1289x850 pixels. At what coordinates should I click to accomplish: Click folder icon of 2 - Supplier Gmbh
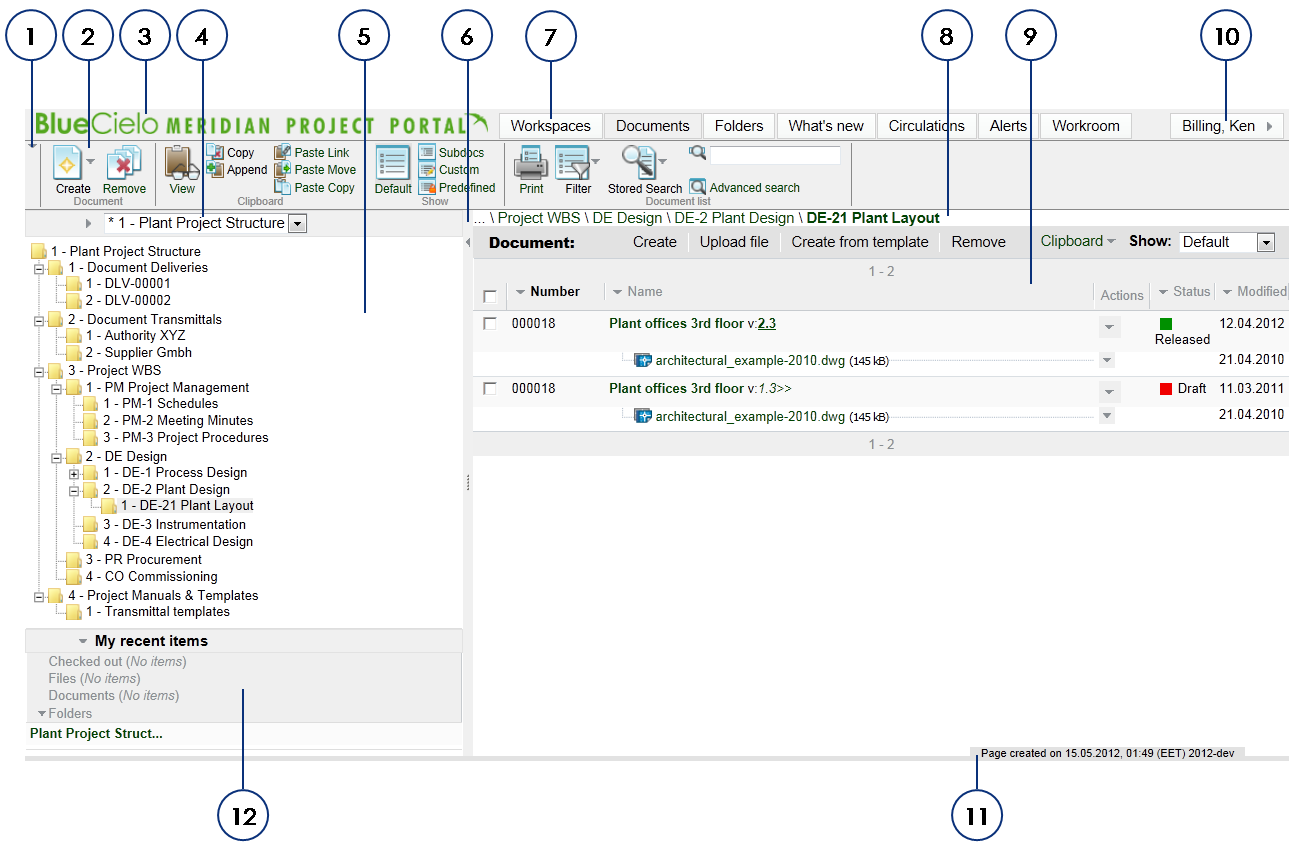[73, 353]
